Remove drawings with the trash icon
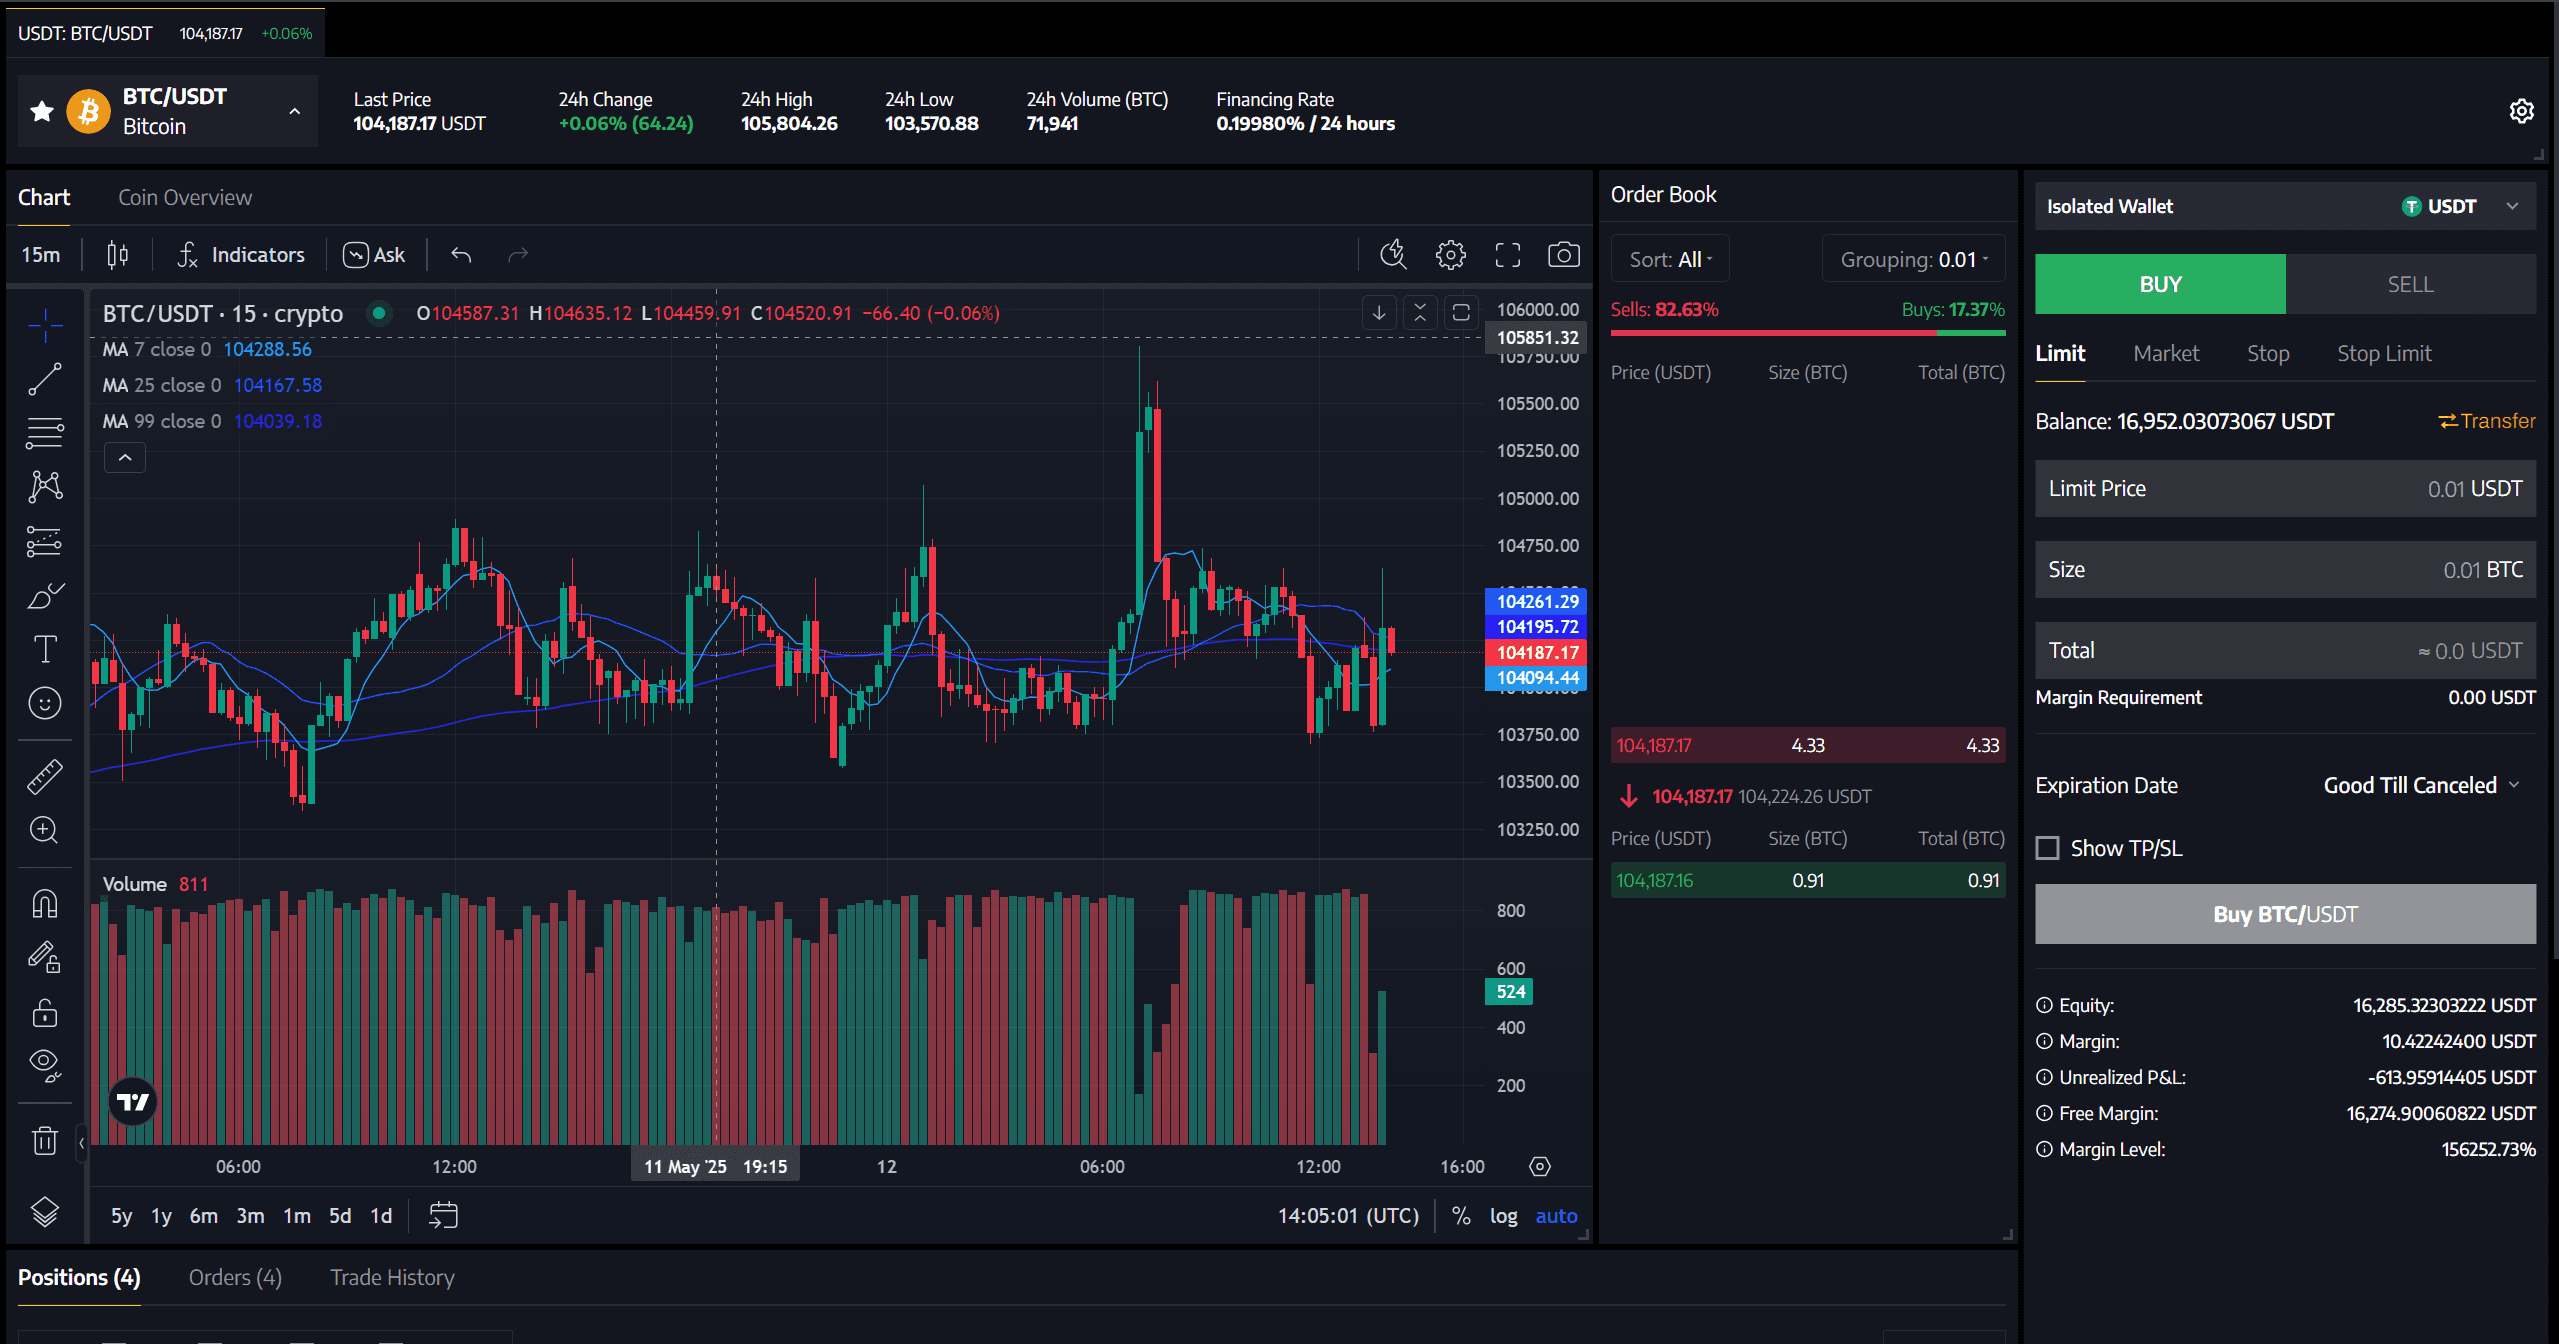Image resolution: width=2559 pixels, height=1344 pixels. (x=45, y=1140)
